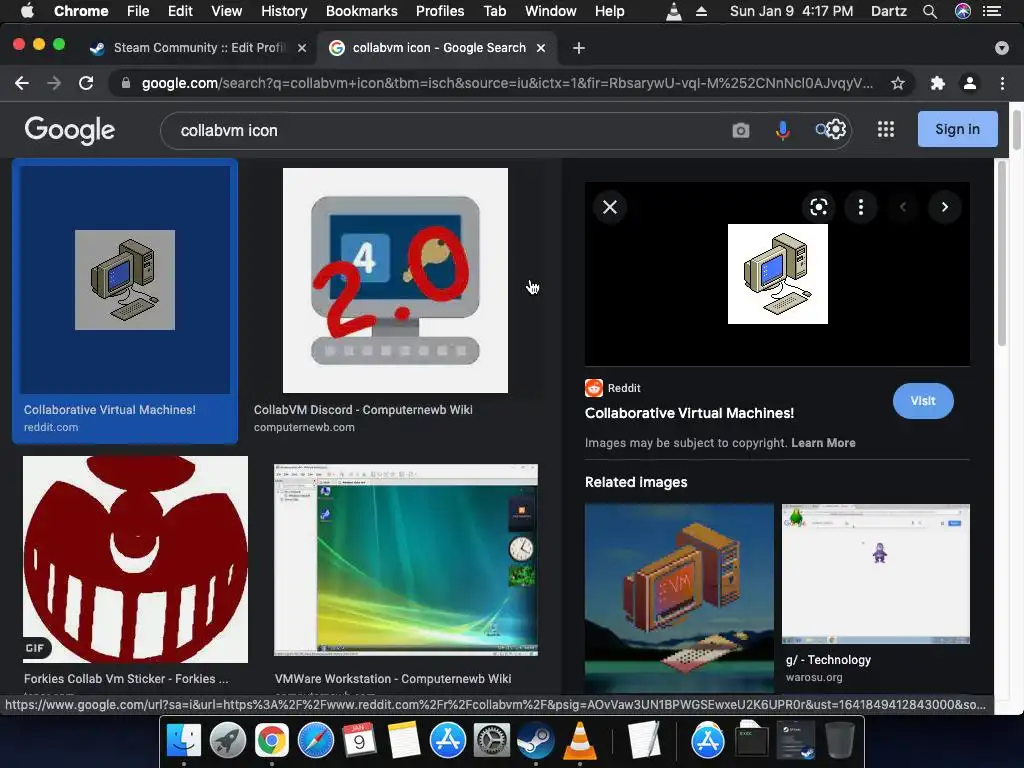Open the History menu
The width and height of the screenshot is (1024, 768).
284,11
